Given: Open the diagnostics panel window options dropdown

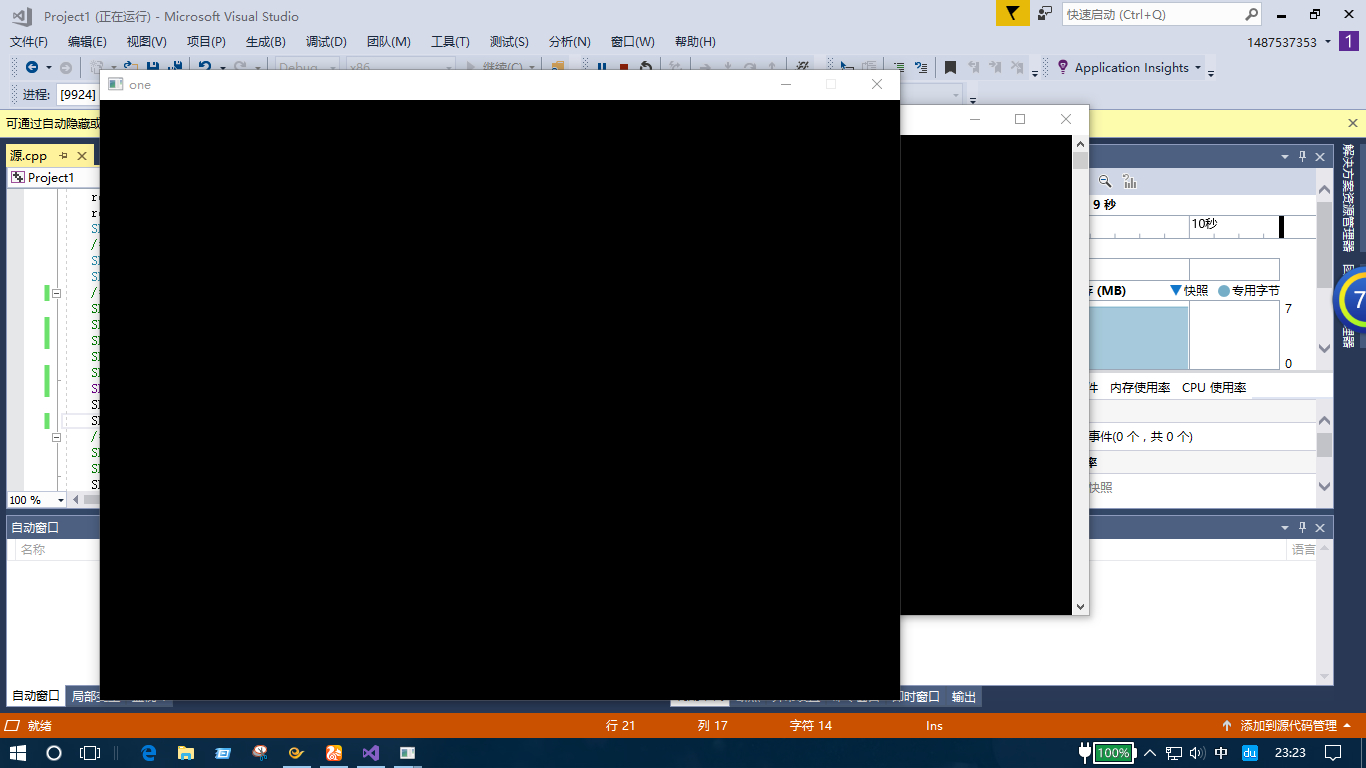Looking at the screenshot, I should 1285,157.
